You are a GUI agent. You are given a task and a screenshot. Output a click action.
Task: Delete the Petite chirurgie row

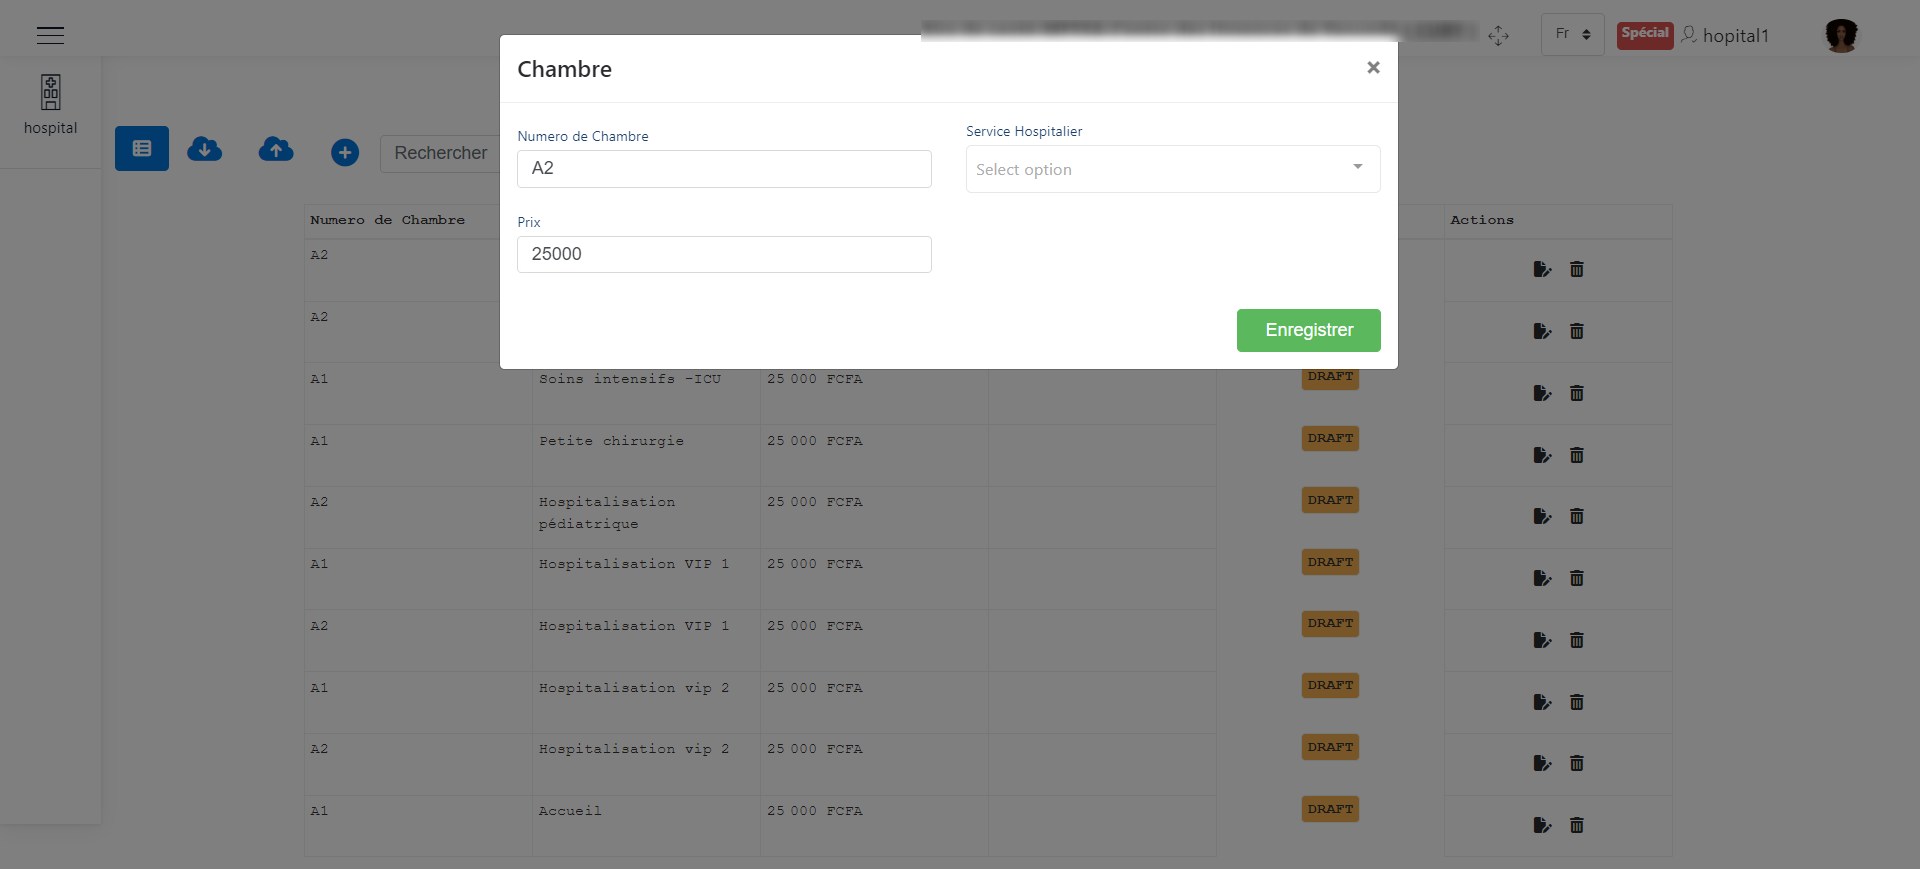pos(1577,455)
